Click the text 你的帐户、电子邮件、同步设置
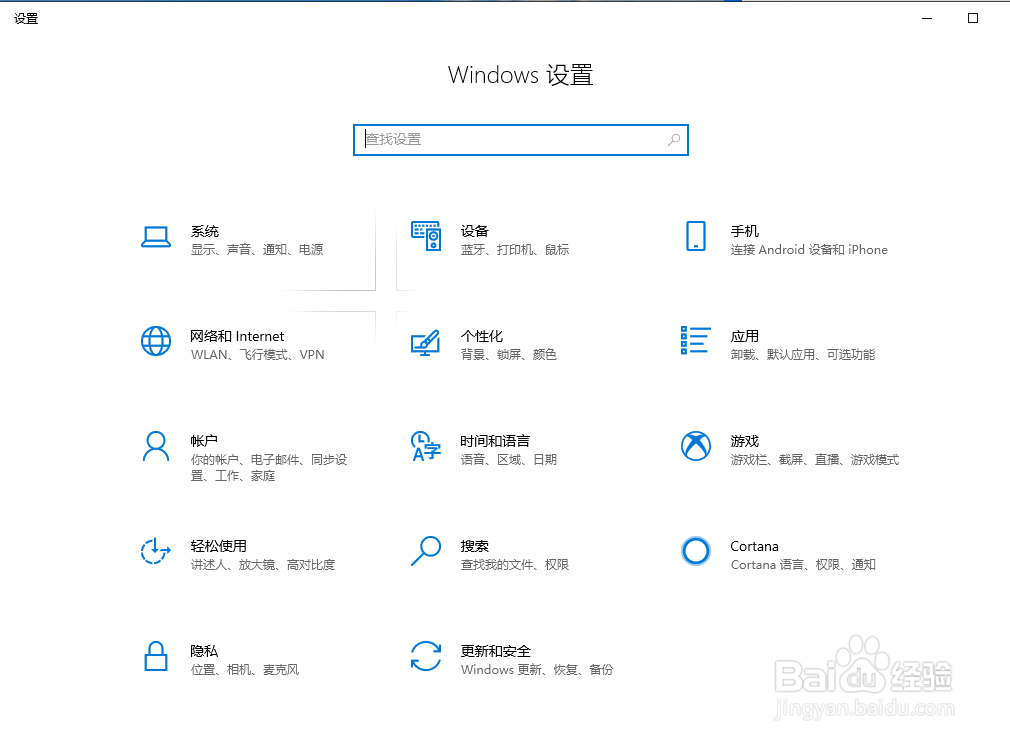This screenshot has height=743, width=1010. (x=269, y=467)
